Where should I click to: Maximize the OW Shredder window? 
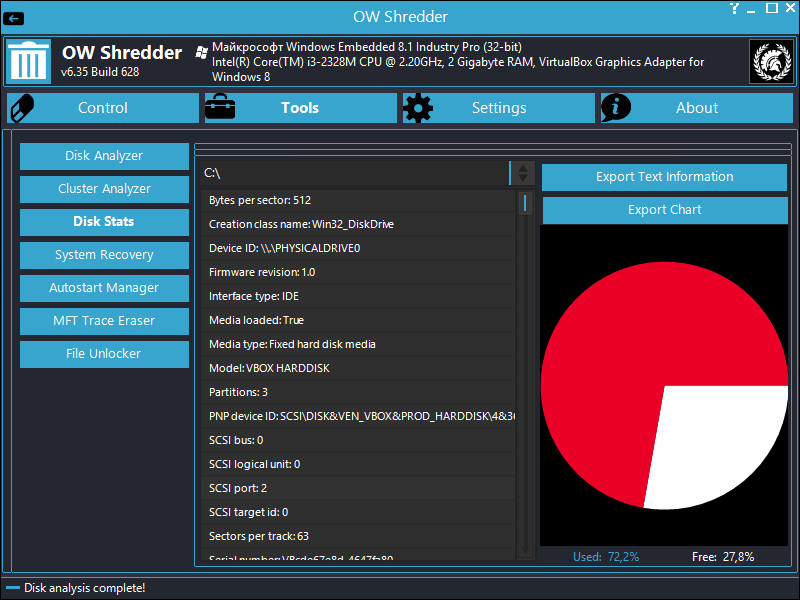772,8
